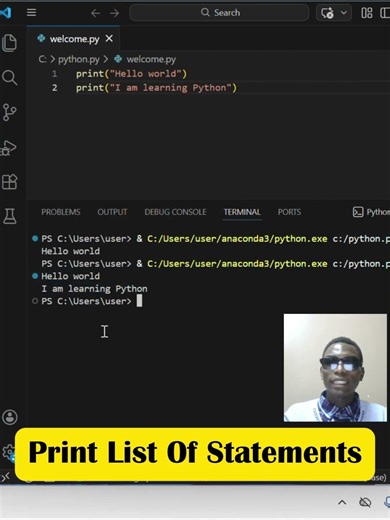This screenshot has height=520, width=390.
Task: Click terminal output 'I am learning Python'
Action: click(94, 289)
